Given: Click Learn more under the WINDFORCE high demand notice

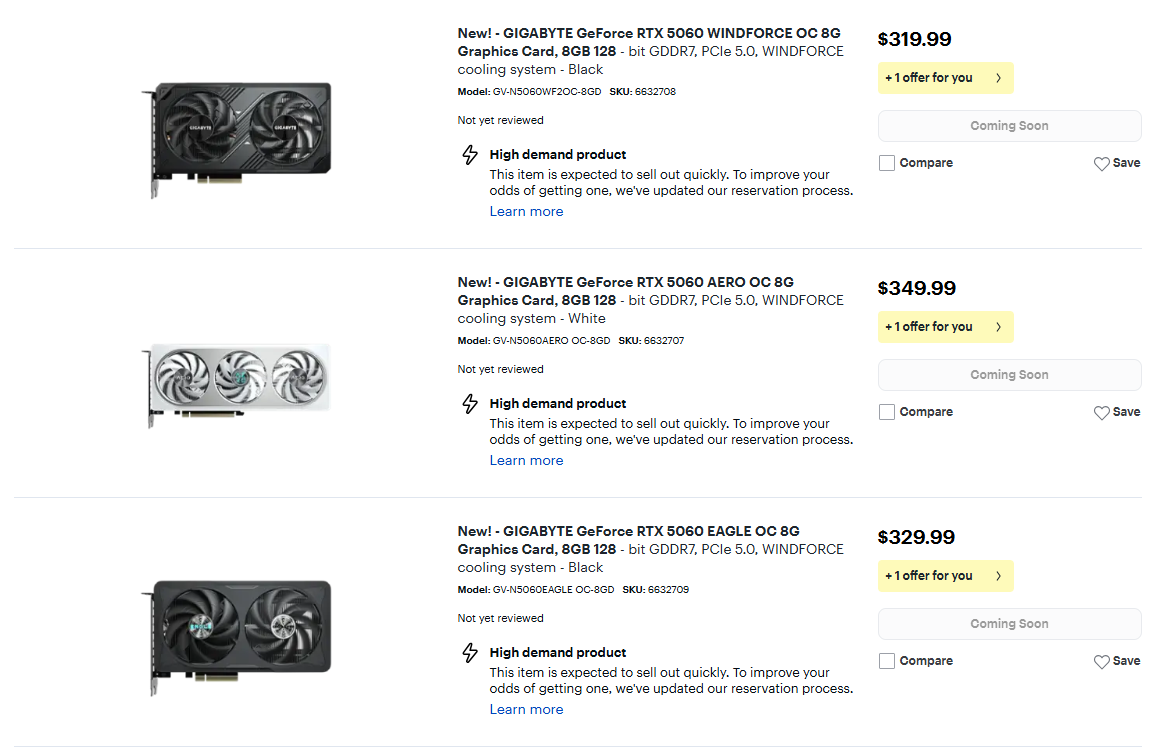Looking at the screenshot, I should tap(526, 212).
